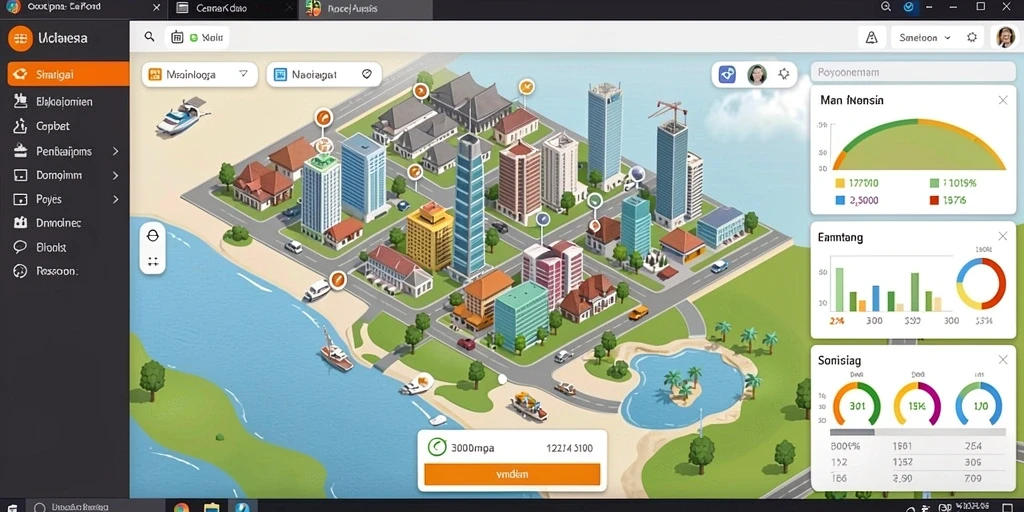The height and width of the screenshot is (512, 1024).
Task: Select the orange map marker near the beach
Action: 338,280
